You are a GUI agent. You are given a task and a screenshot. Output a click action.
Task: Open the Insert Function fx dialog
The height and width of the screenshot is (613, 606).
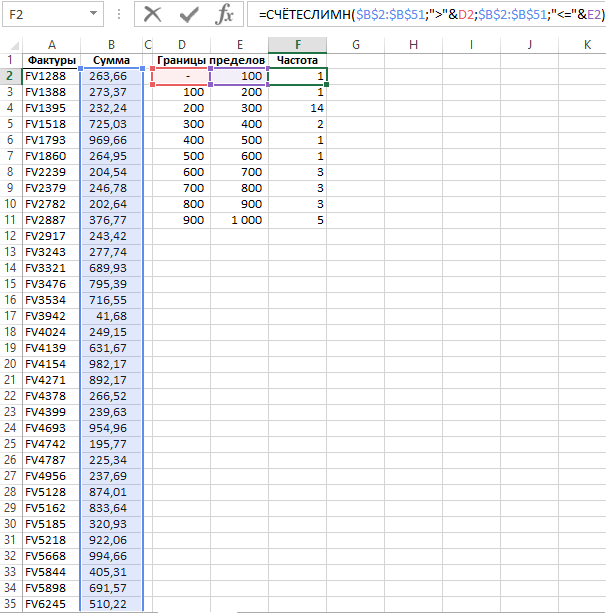pos(226,15)
